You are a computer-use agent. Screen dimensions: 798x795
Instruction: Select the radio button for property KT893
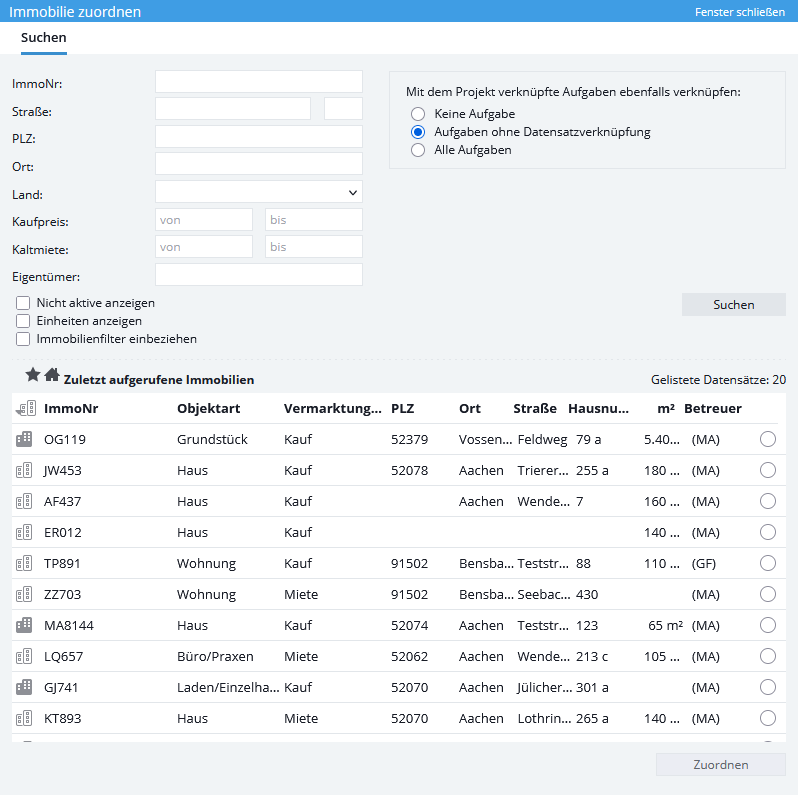point(767,718)
